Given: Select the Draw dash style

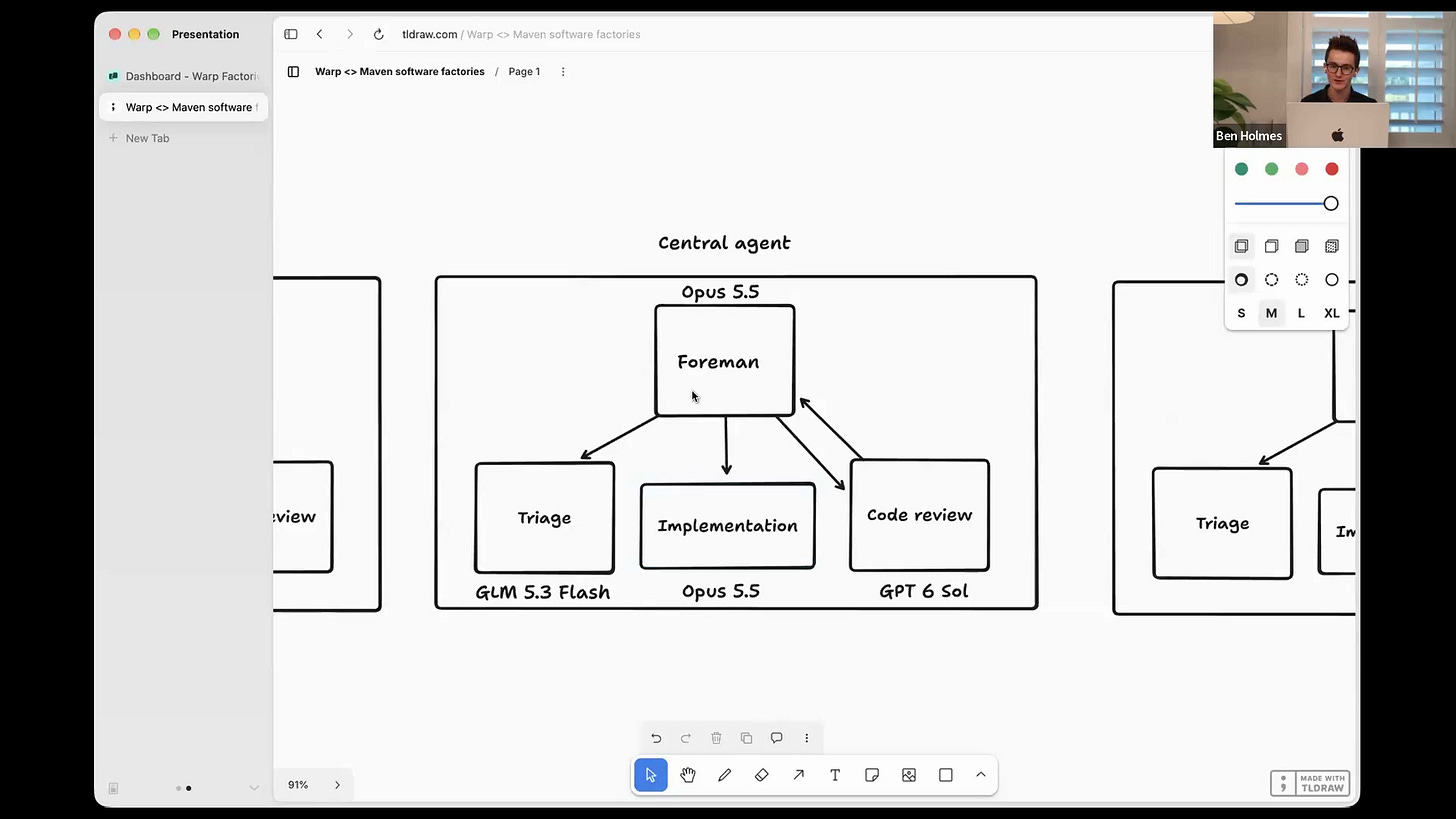Looking at the screenshot, I should click(x=1241, y=280).
